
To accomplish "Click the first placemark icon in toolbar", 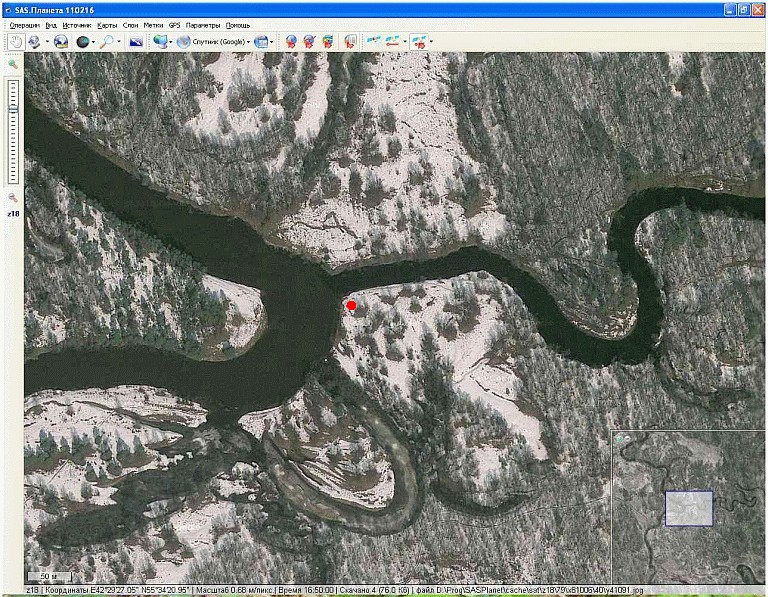I will (x=291, y=42).
